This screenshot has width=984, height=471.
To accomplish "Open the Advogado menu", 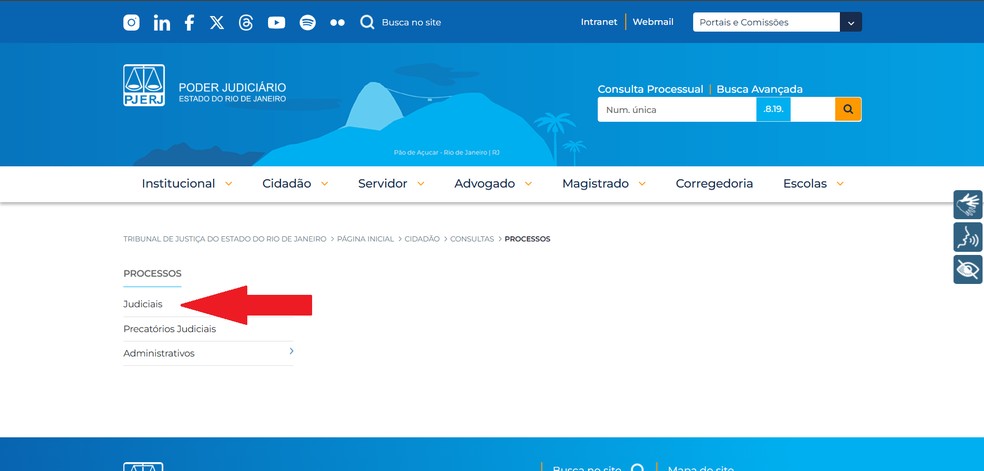I will point(484,184).
